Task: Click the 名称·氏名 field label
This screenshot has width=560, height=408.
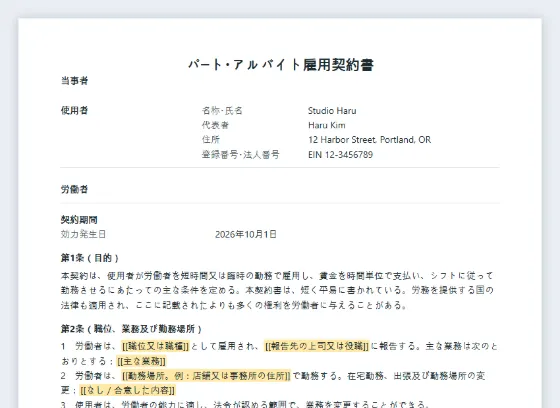Action: [x=222, y=111]
